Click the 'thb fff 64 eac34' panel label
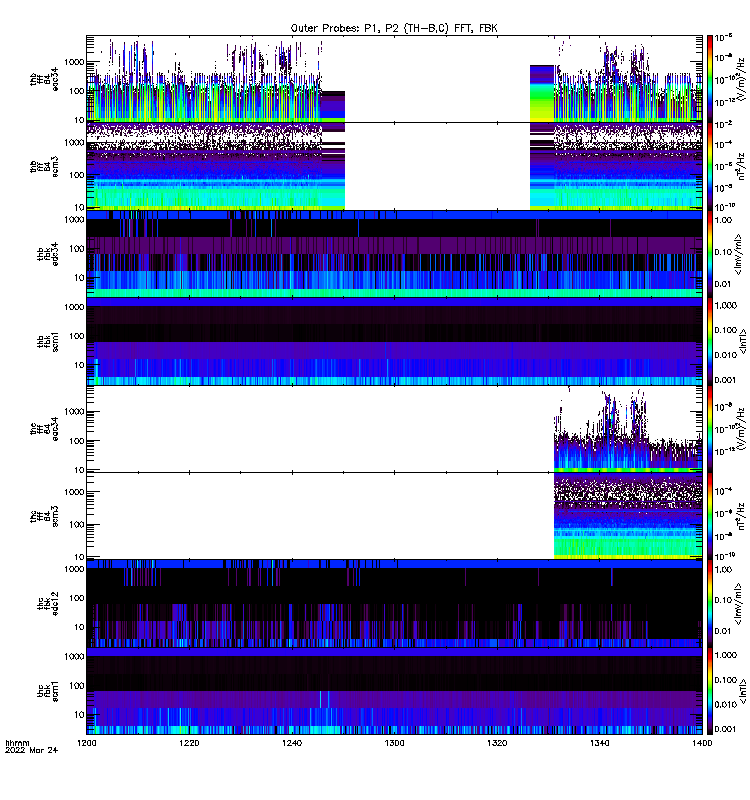This screenshot has width=750, height=800. point(44,79)
